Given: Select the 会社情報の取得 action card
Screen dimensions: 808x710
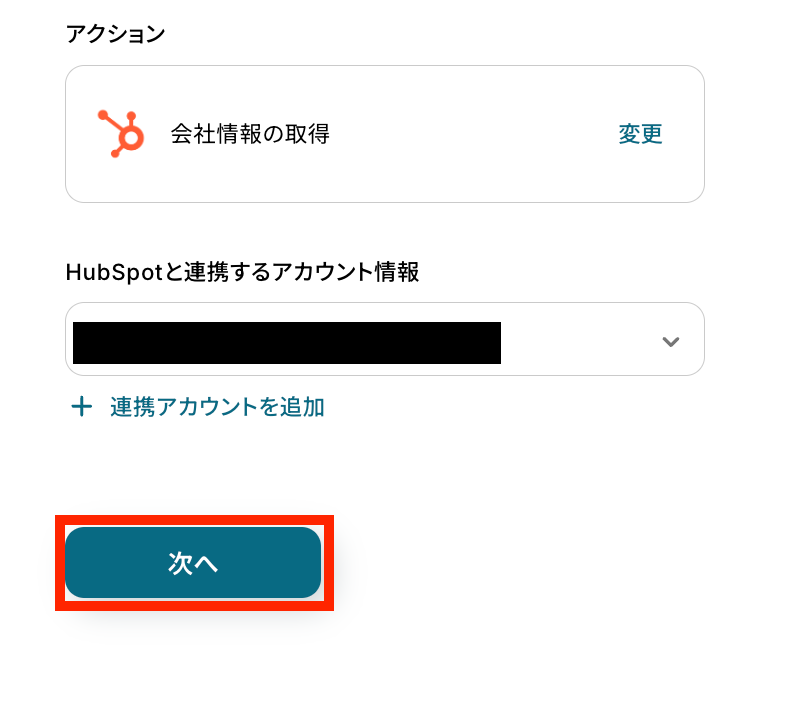Looking at the screenshot, I should point(384,134).
